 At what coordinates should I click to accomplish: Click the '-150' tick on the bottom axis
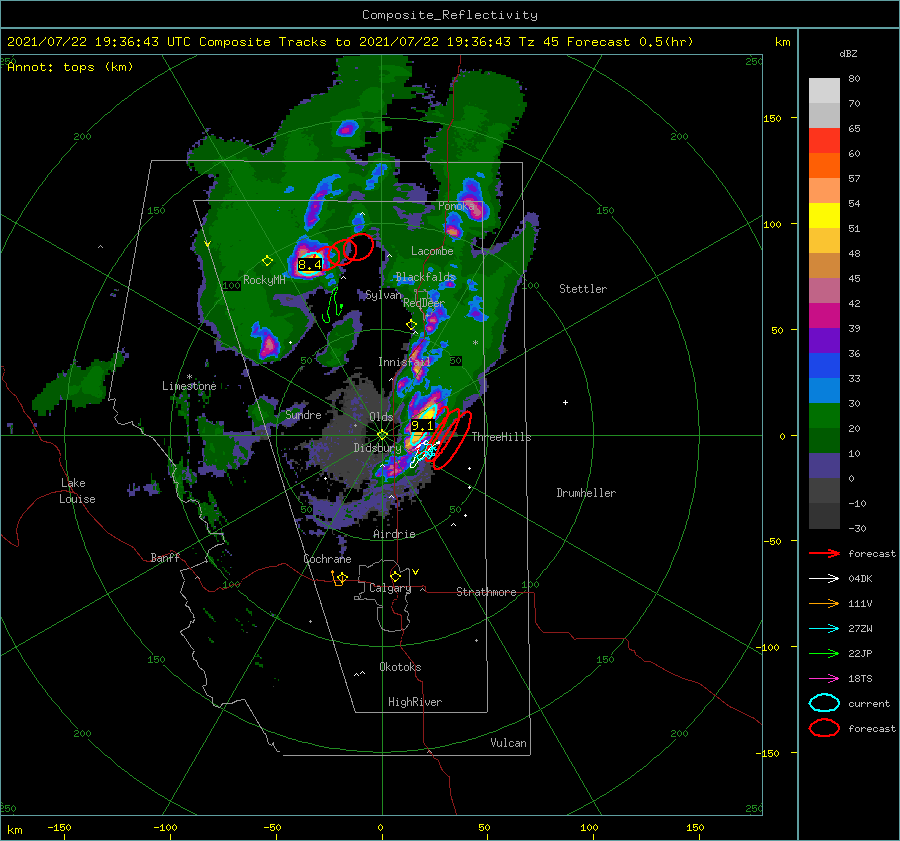click(x=59, y=827)
